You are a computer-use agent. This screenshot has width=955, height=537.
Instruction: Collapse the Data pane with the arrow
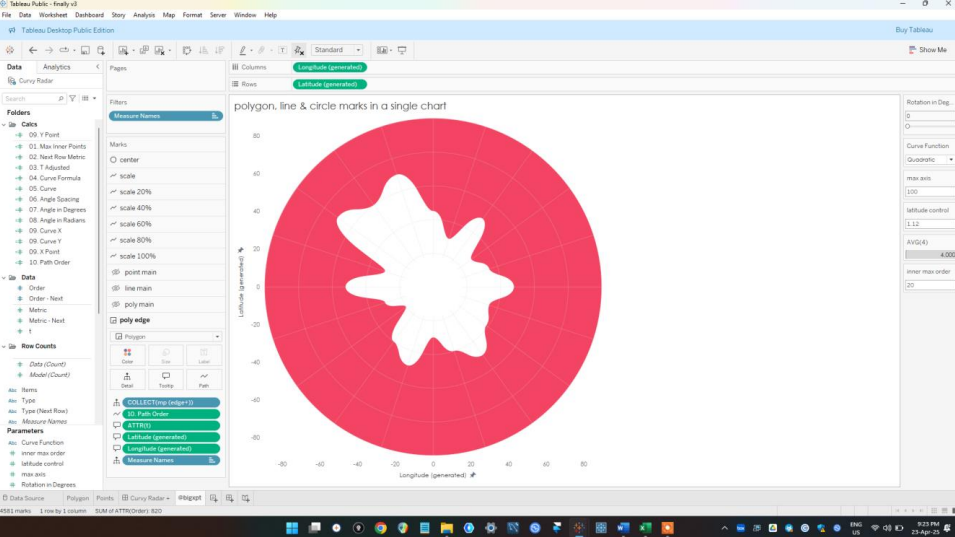pos(97,67)
